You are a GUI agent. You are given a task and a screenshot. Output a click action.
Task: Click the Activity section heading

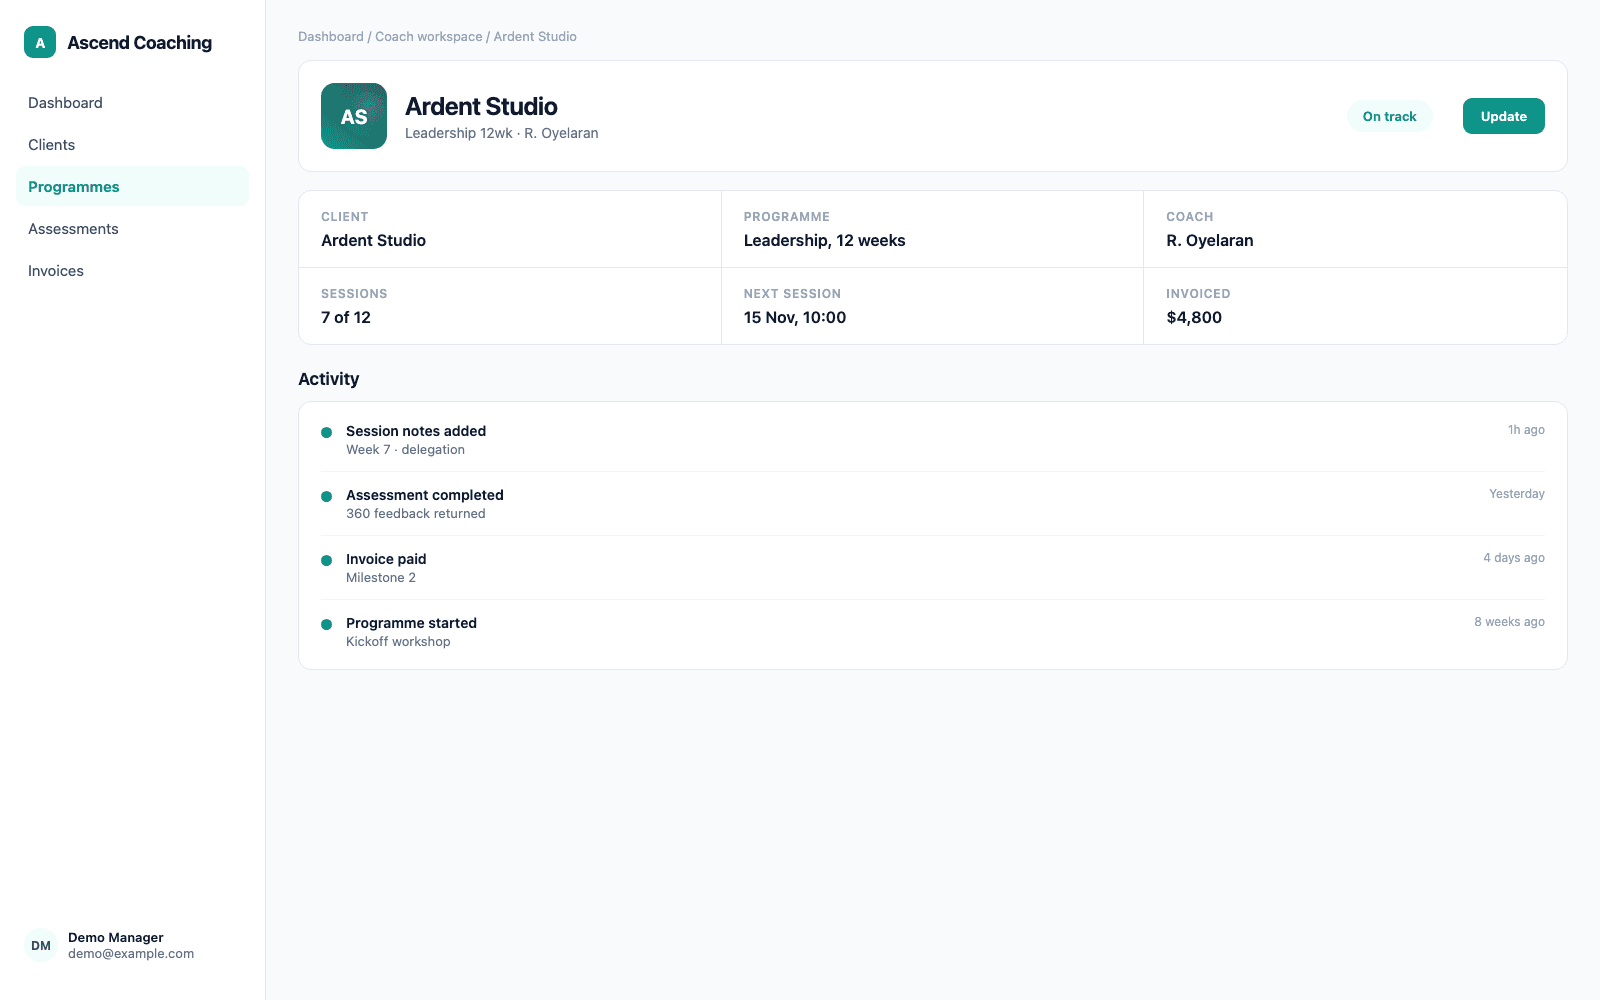pyautogui.click(x=329, y=379)
